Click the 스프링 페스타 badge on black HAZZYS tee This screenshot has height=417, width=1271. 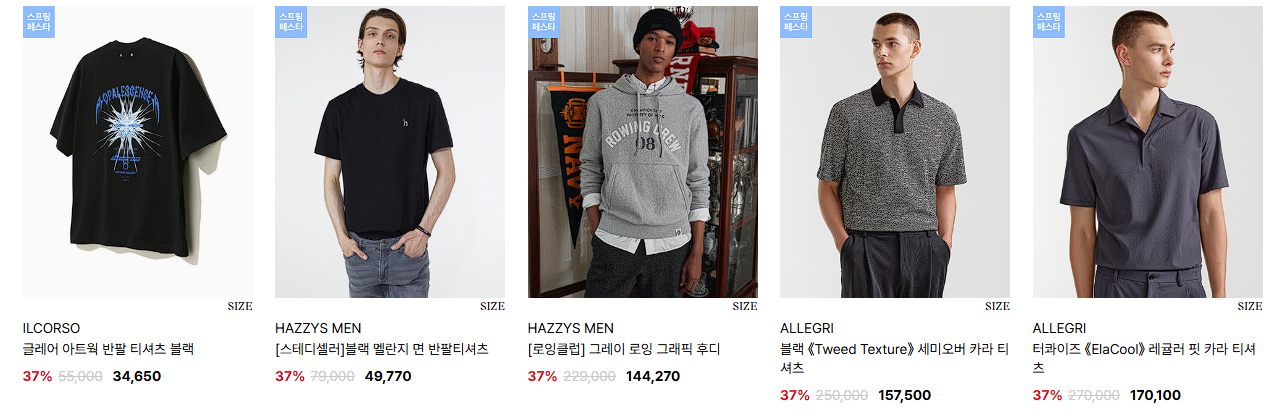292,22
